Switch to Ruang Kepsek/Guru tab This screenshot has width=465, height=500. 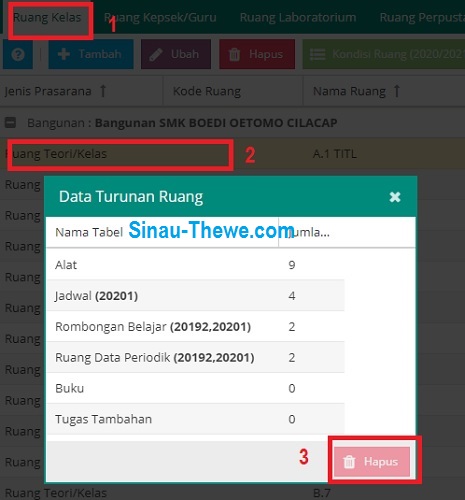[160, 17]
